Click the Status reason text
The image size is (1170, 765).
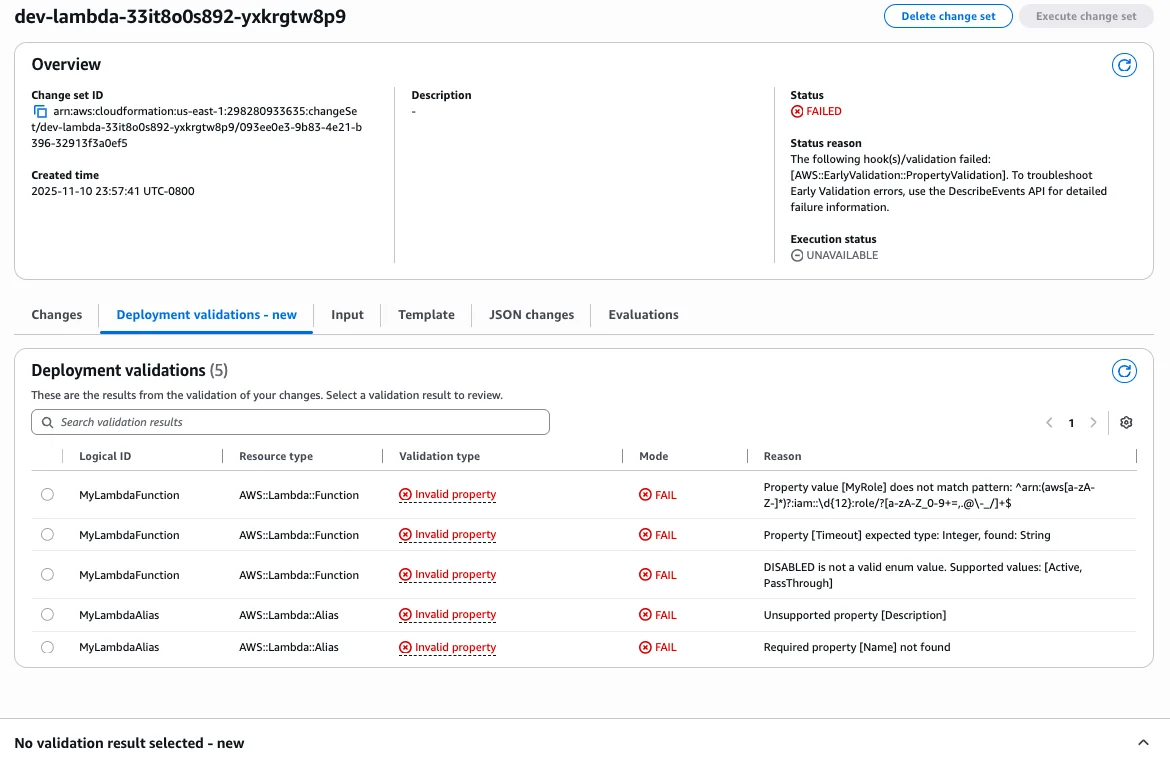coord(948,183)
